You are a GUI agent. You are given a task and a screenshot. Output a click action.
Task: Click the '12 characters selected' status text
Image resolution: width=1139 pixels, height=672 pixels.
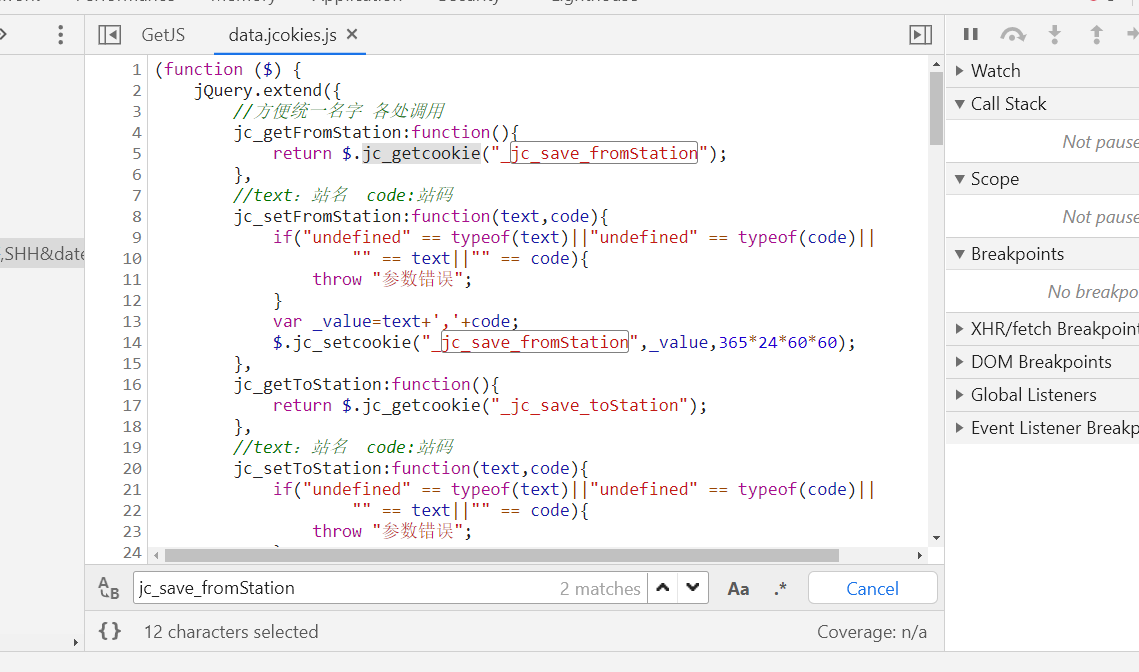231,632
